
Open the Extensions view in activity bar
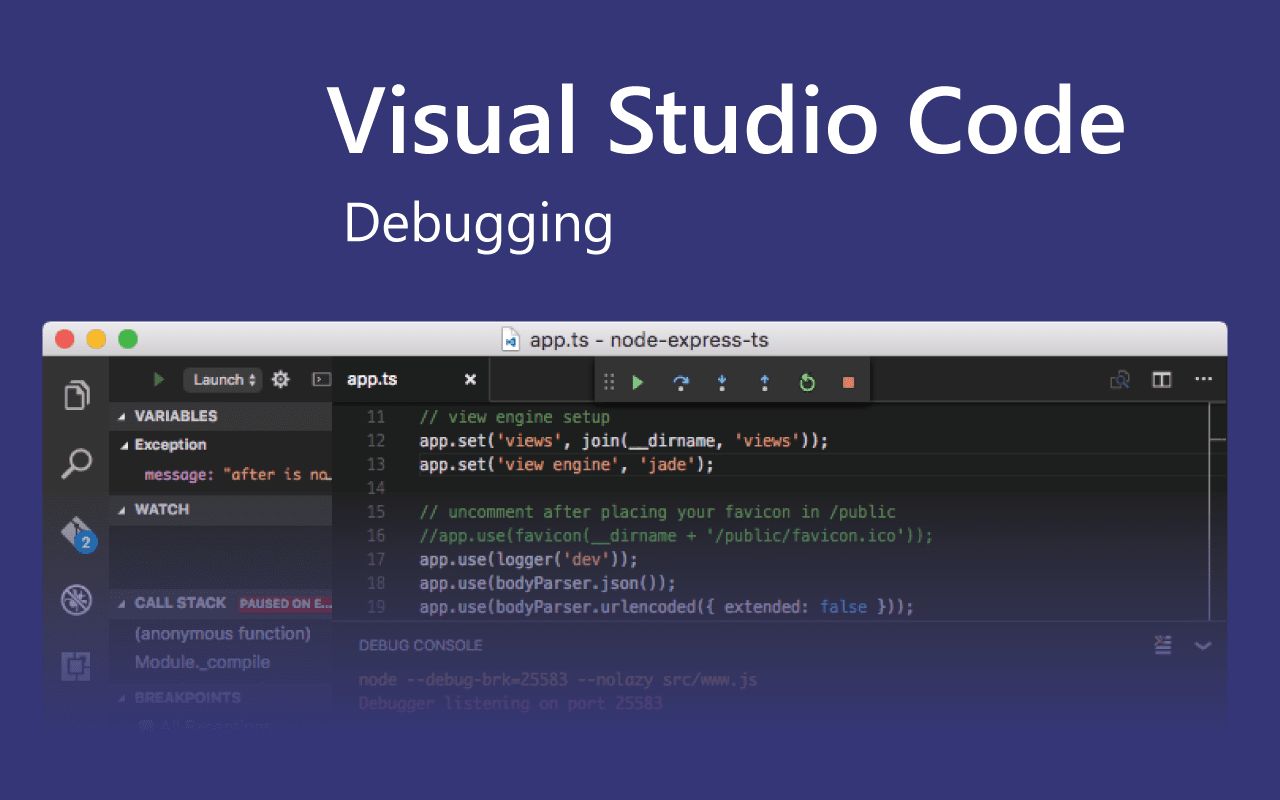pos(77,665)
